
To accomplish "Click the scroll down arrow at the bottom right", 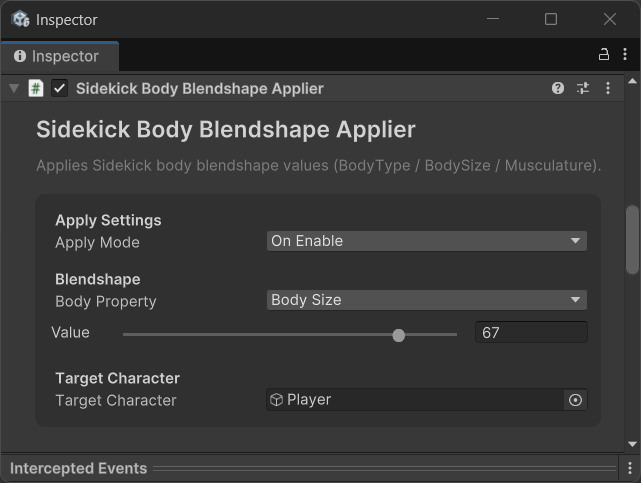I will click(632, 443).
